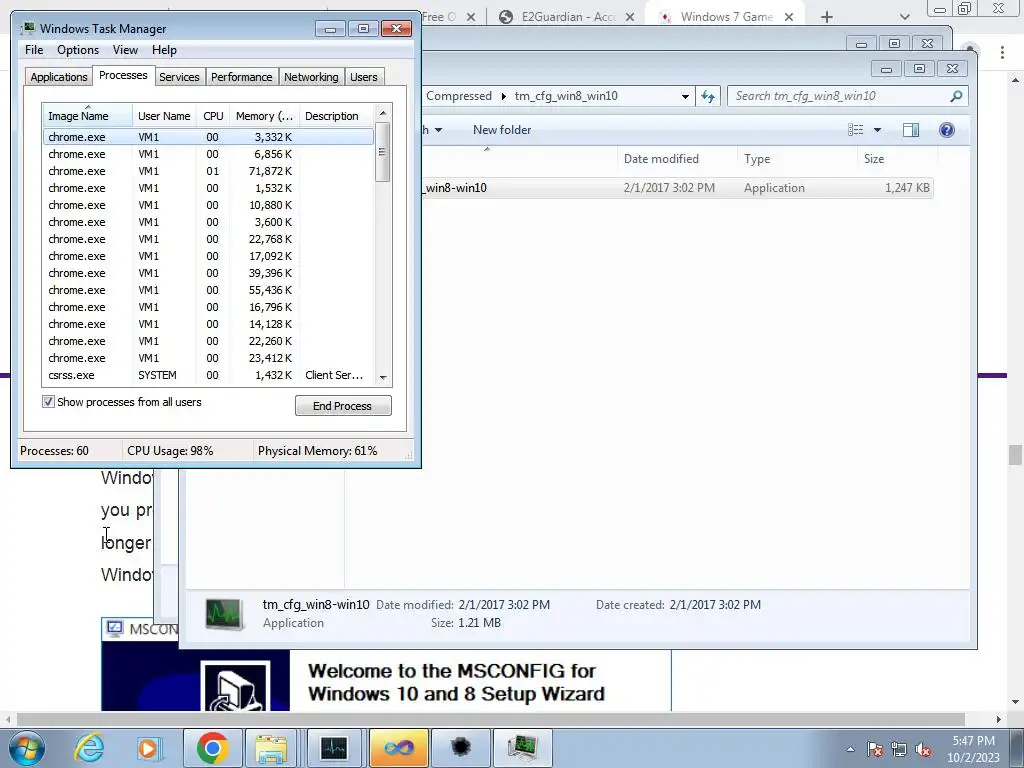
Task: Open Internet Explorer from the taskbar
Action: [x=89, y=747]
